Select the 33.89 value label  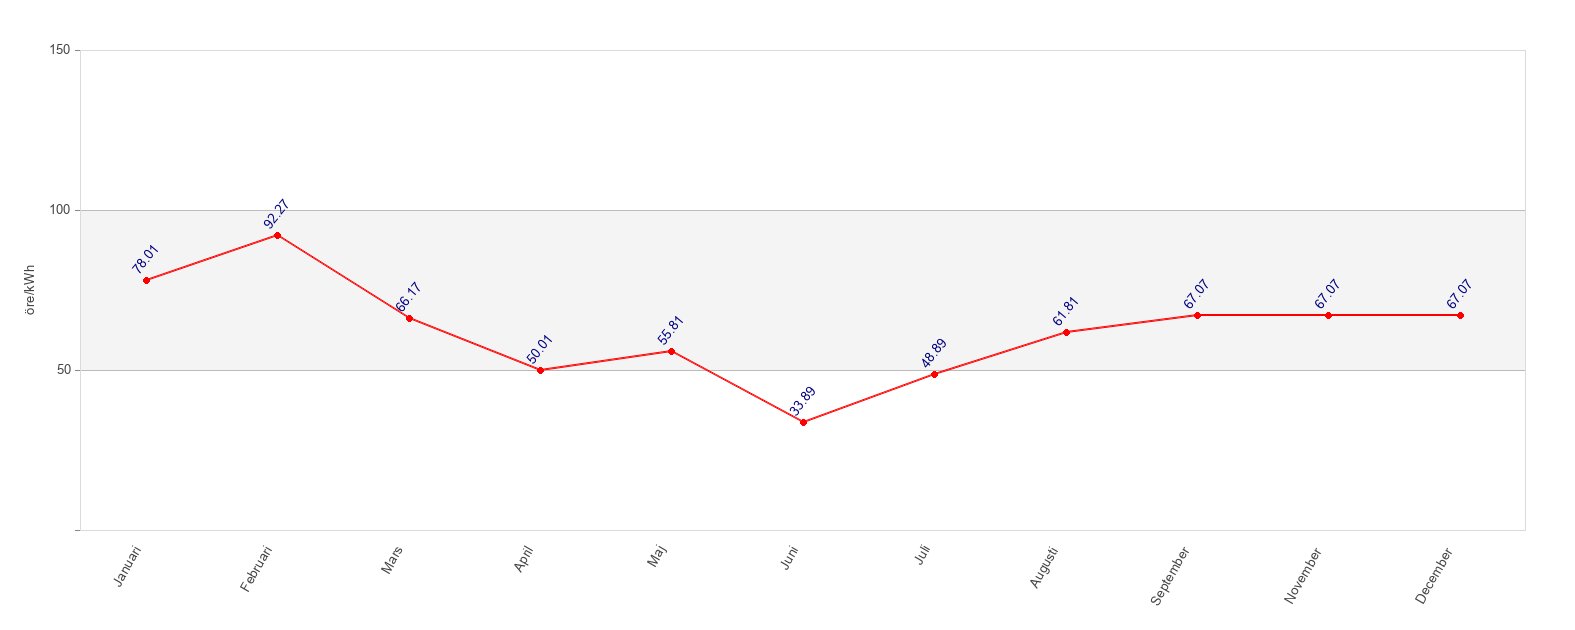803,401
